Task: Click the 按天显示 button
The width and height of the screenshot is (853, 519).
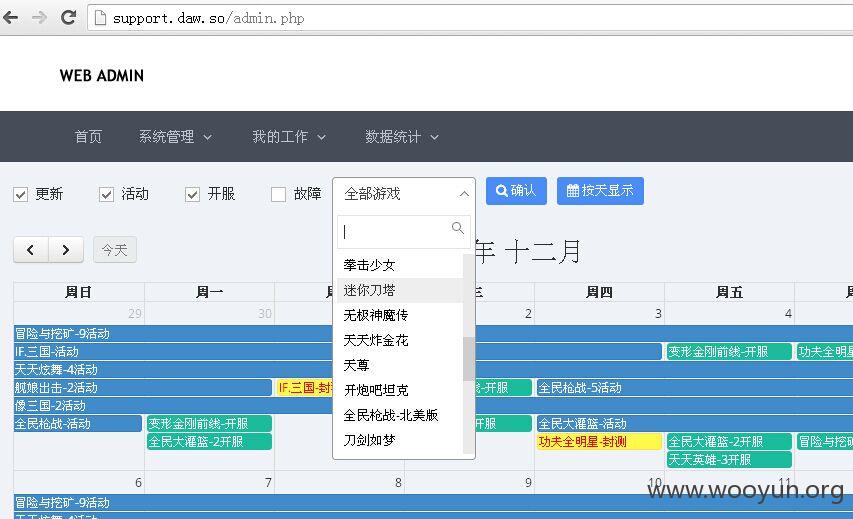Action: pos(600,191)
